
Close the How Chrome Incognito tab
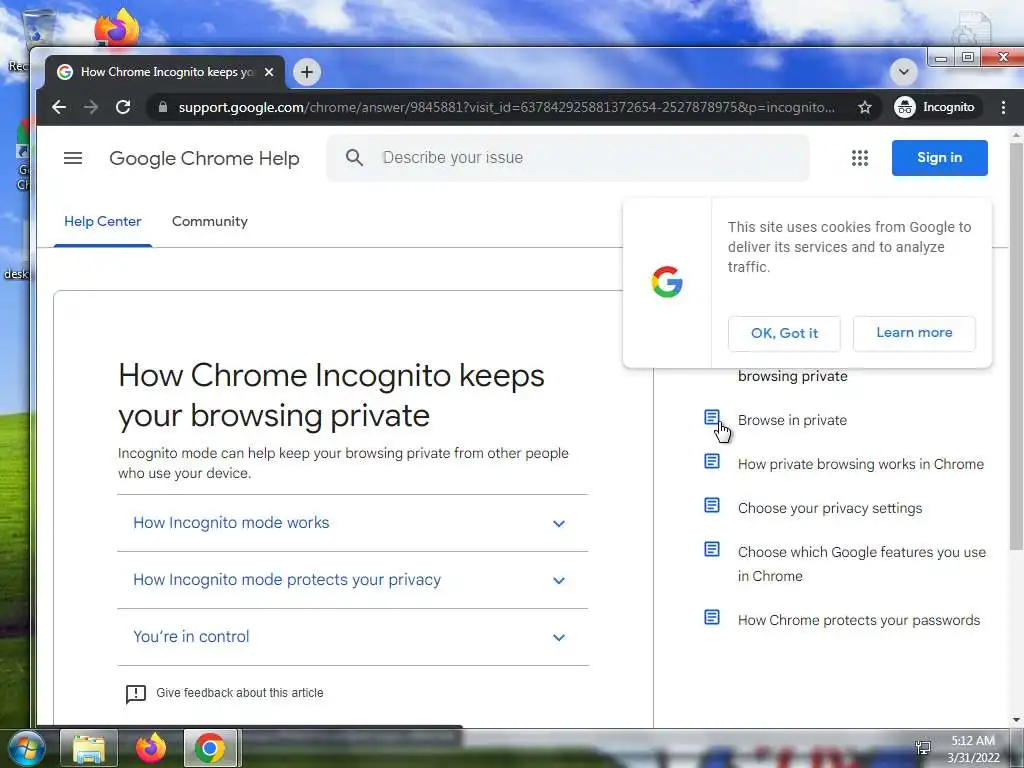click(268, 72)
